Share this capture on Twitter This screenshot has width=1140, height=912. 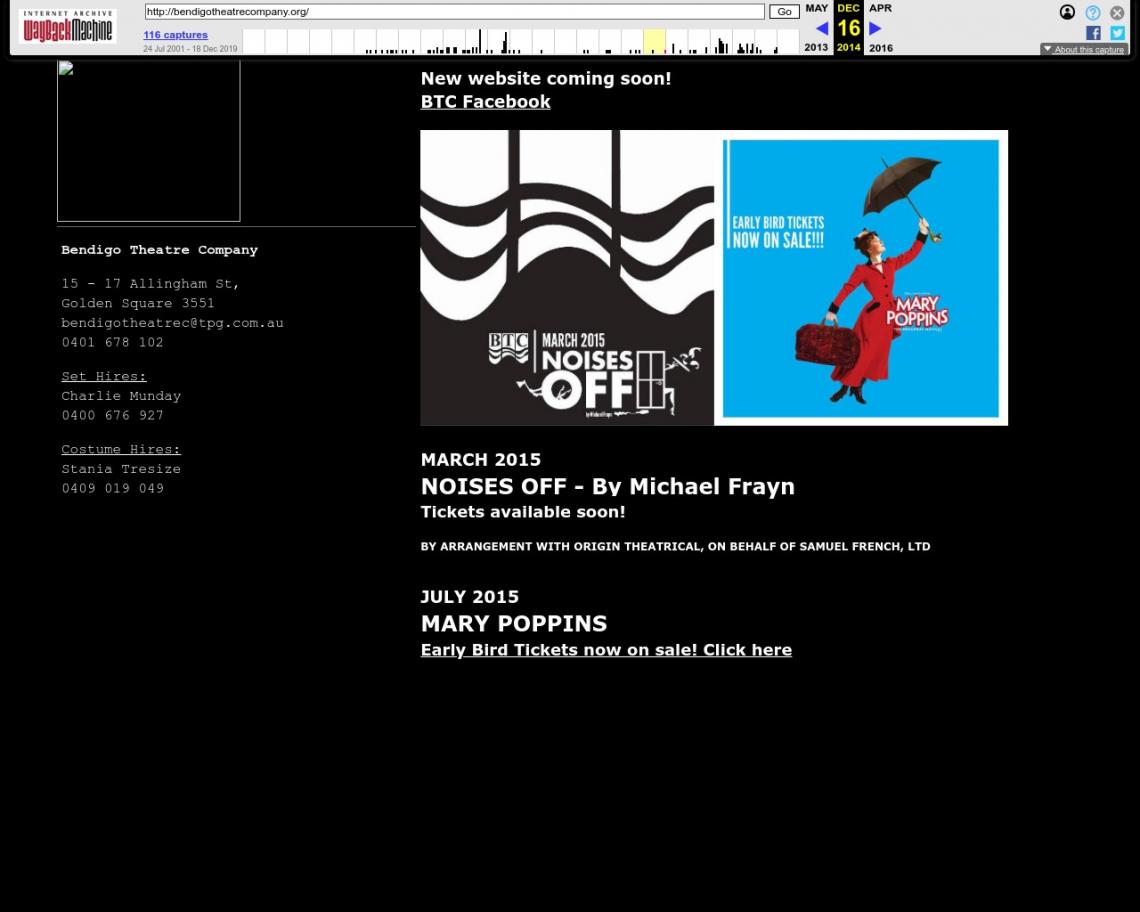tap(1117, 33)
